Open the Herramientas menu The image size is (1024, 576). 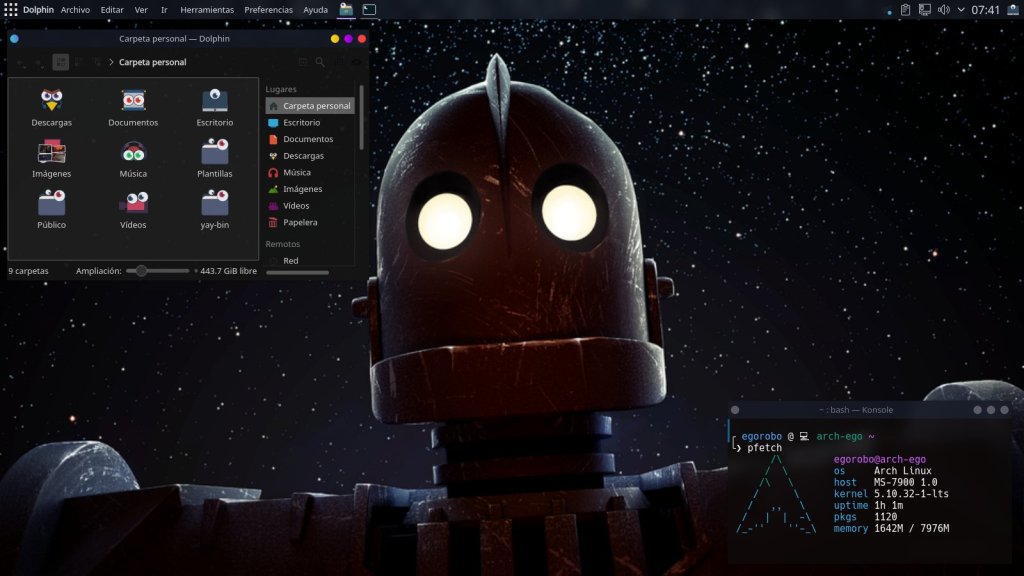[x=207, y=10]
